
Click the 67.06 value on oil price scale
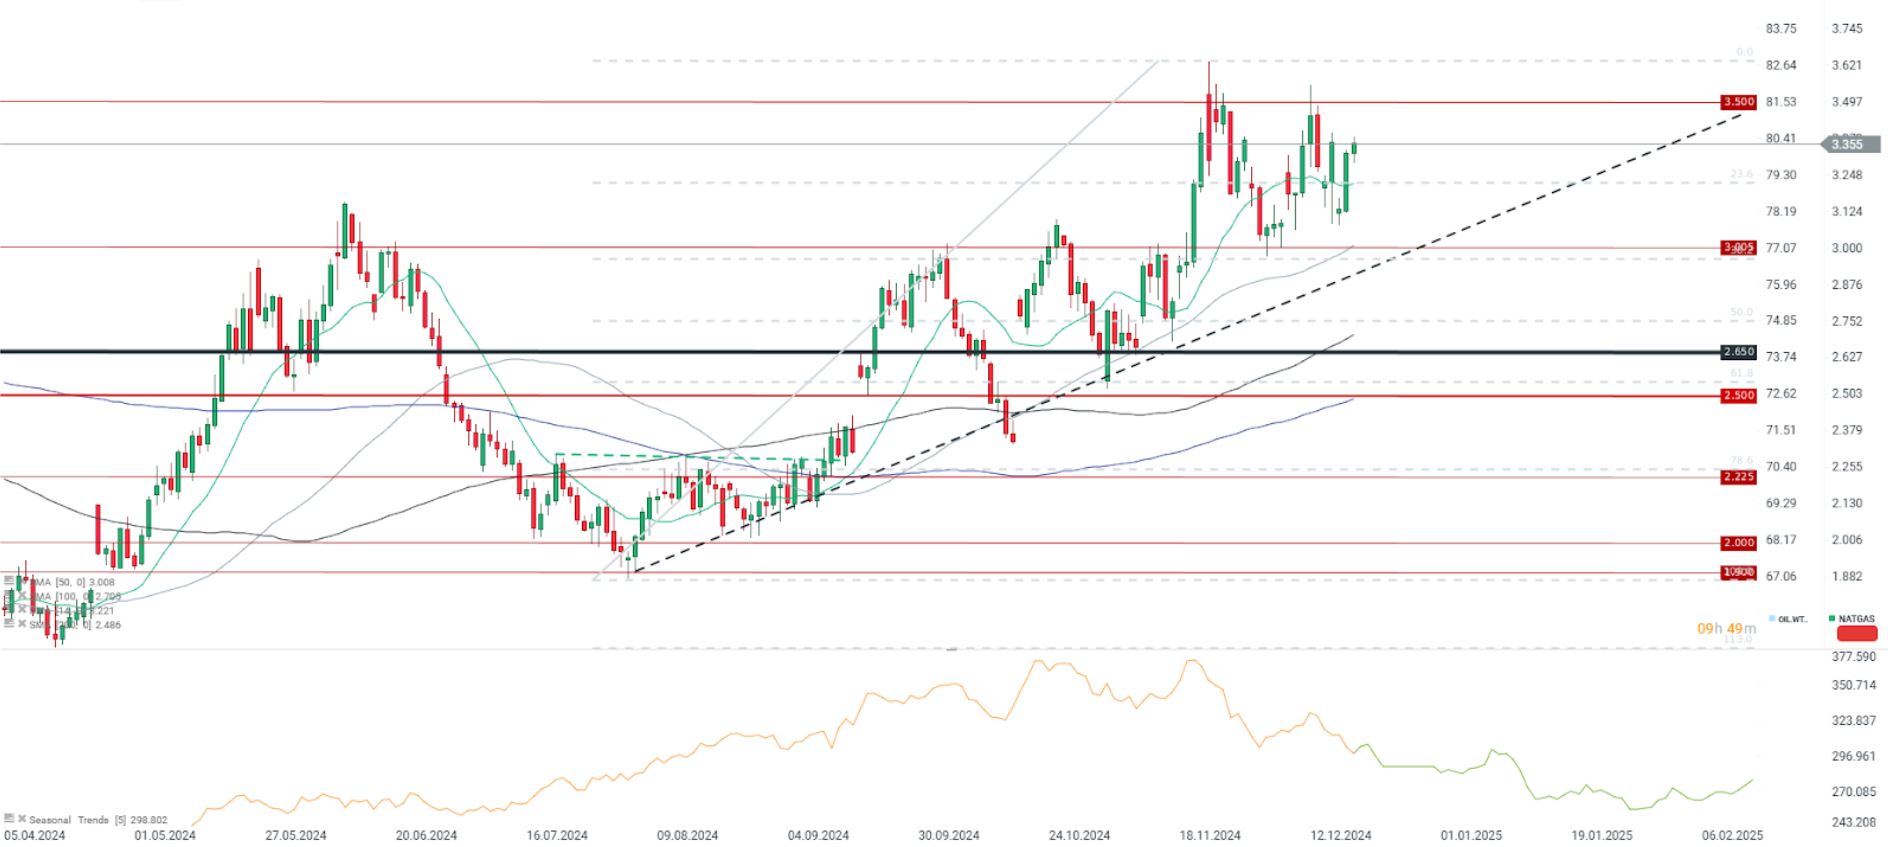[x=1781, y=576]
